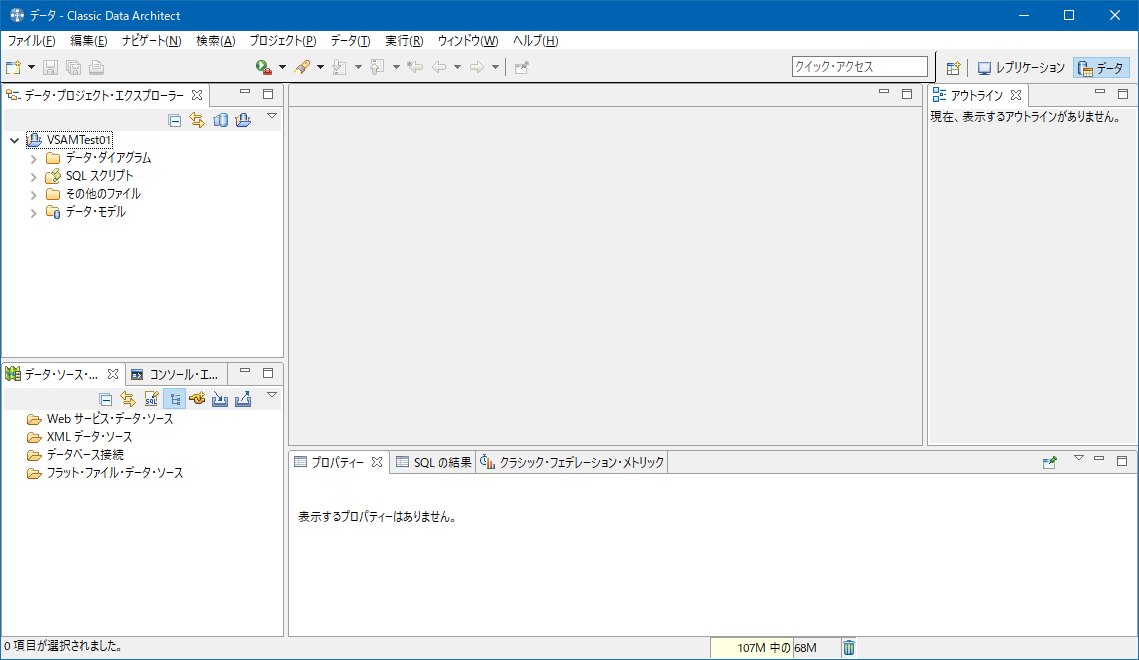Click the Save icon in main toolbar
Image resolution: width=1139 pixels, height=660 pixels.
pyautogui.click(x=50, y=68)
